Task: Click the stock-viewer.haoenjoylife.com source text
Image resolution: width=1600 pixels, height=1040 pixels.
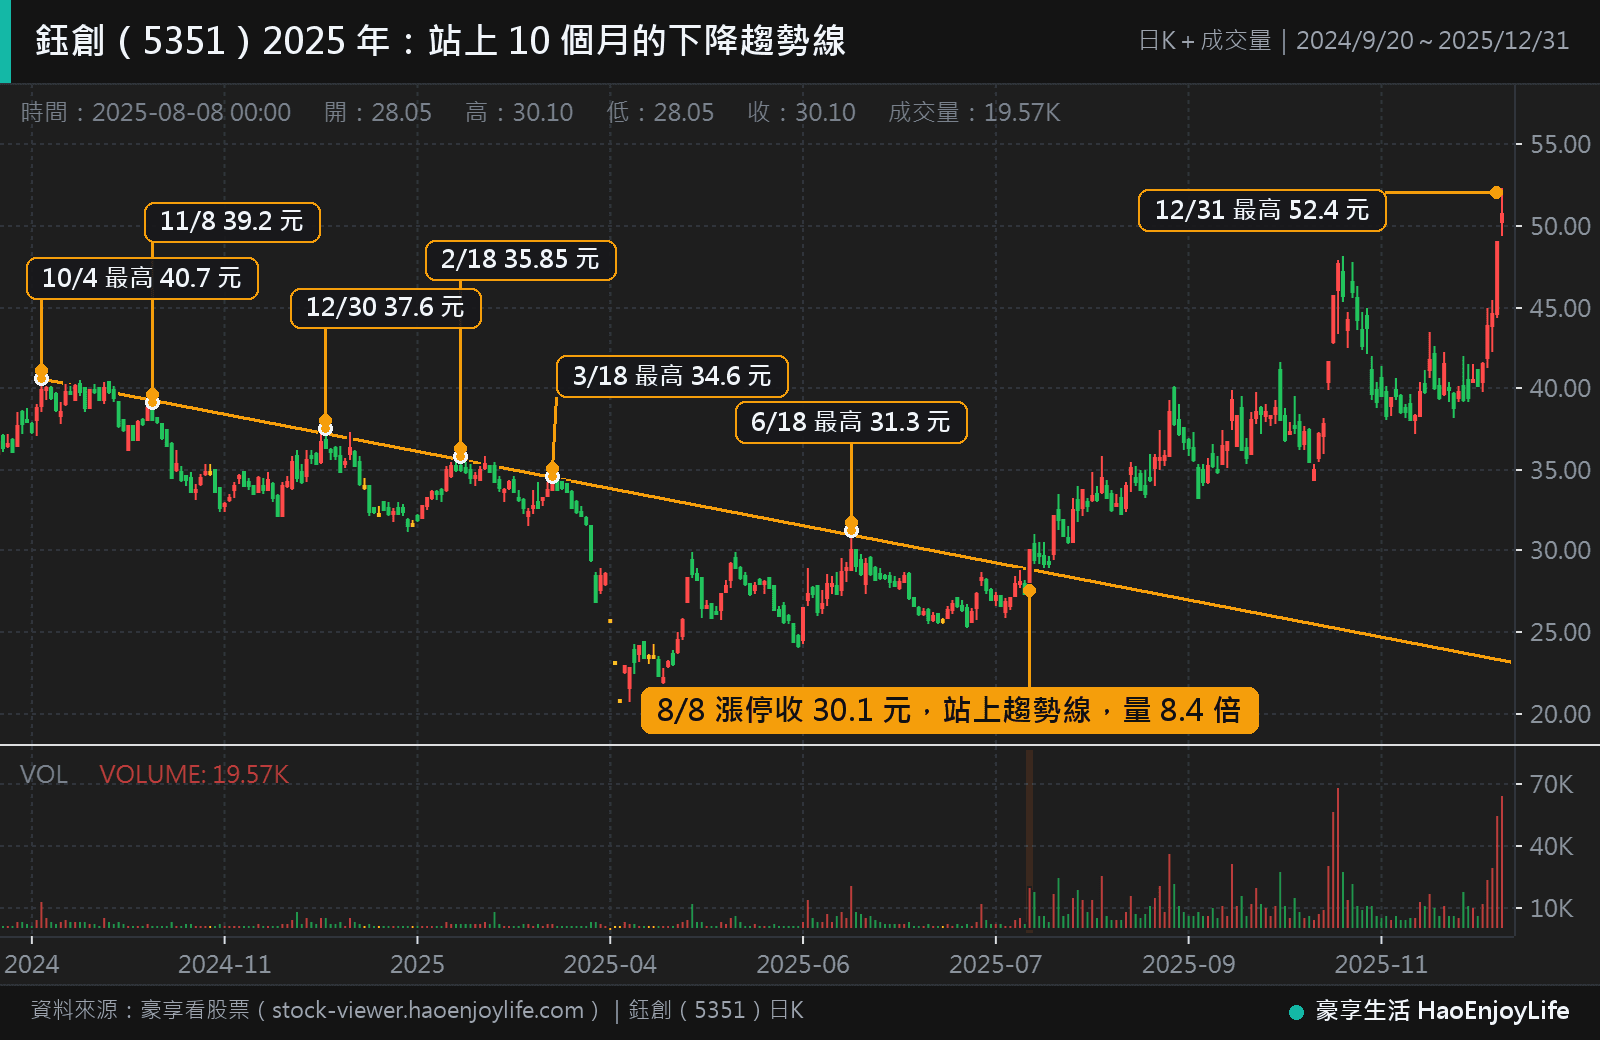Action: [x=428, y=1011]
